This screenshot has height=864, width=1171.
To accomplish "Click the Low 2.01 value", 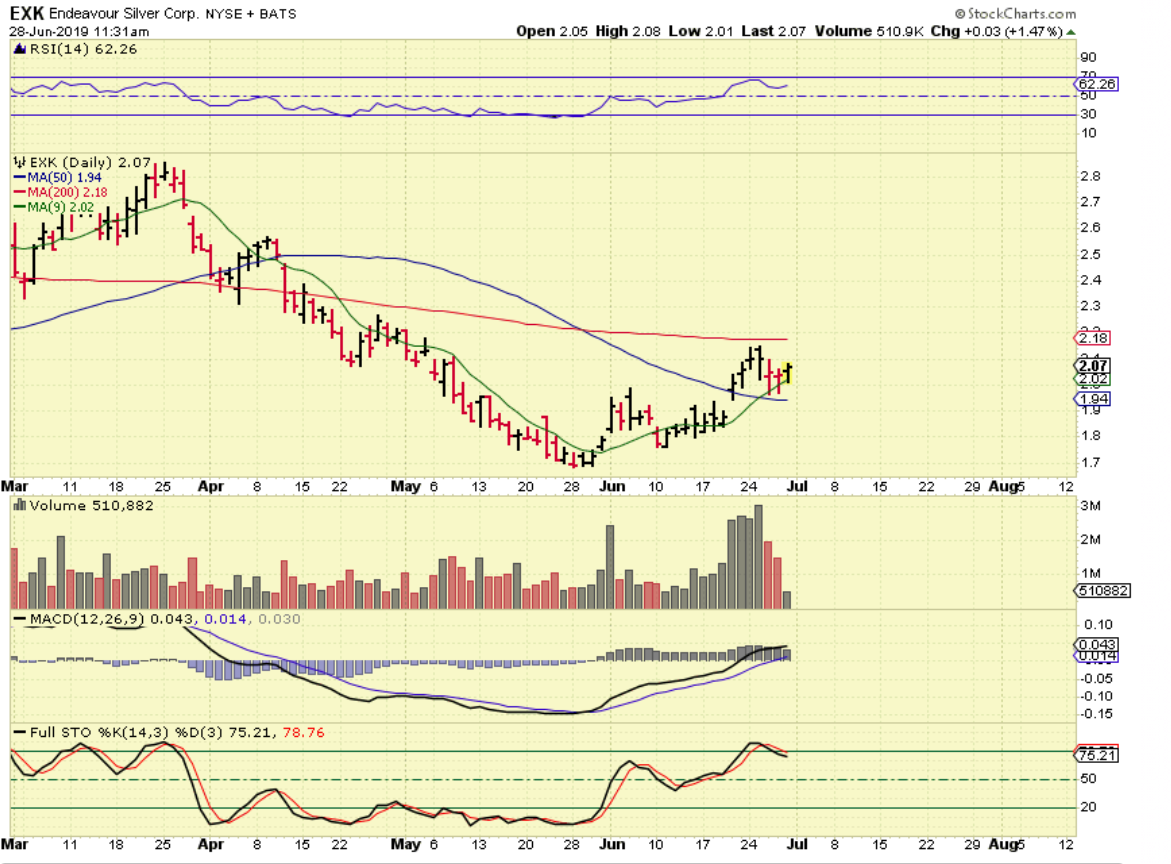I will point(701,31).
